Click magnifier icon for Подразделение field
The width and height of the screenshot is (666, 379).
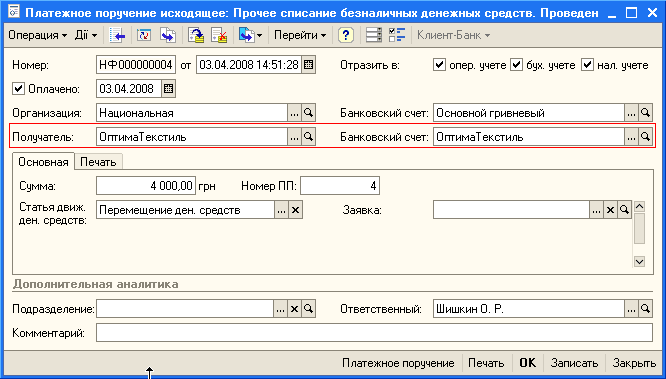pos(309,309)
